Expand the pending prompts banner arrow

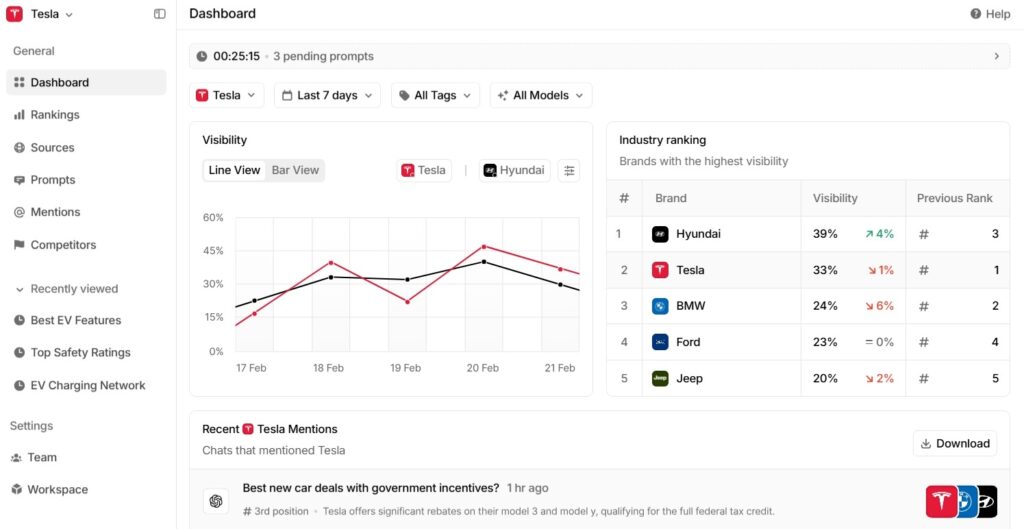(996, 56)
